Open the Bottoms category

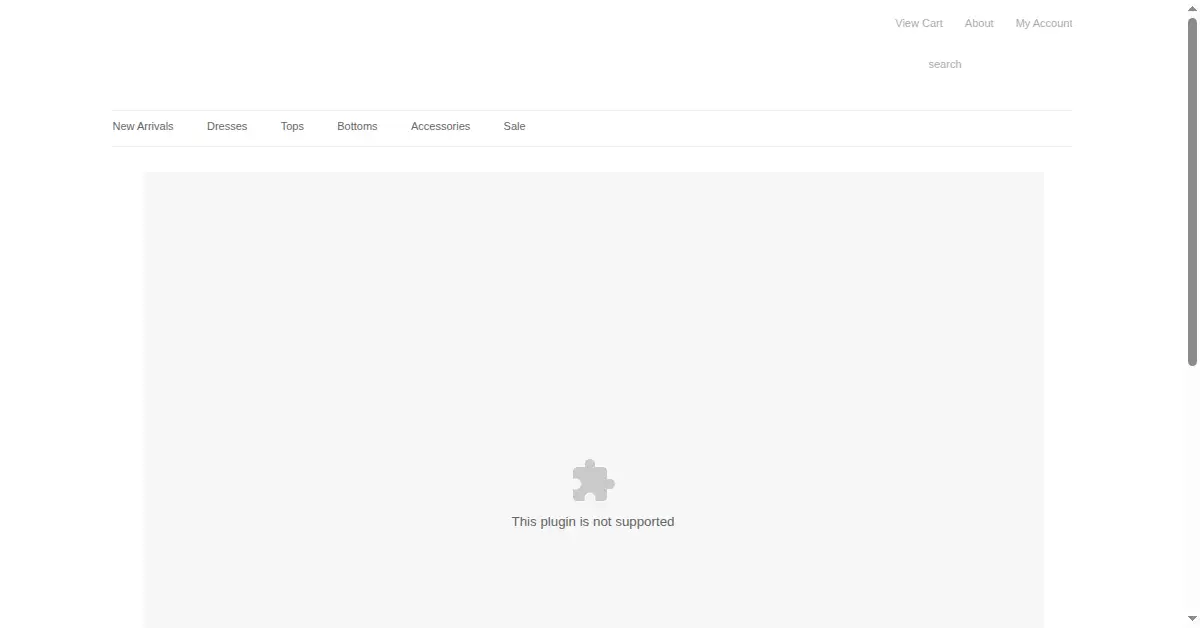coord(357,126)
